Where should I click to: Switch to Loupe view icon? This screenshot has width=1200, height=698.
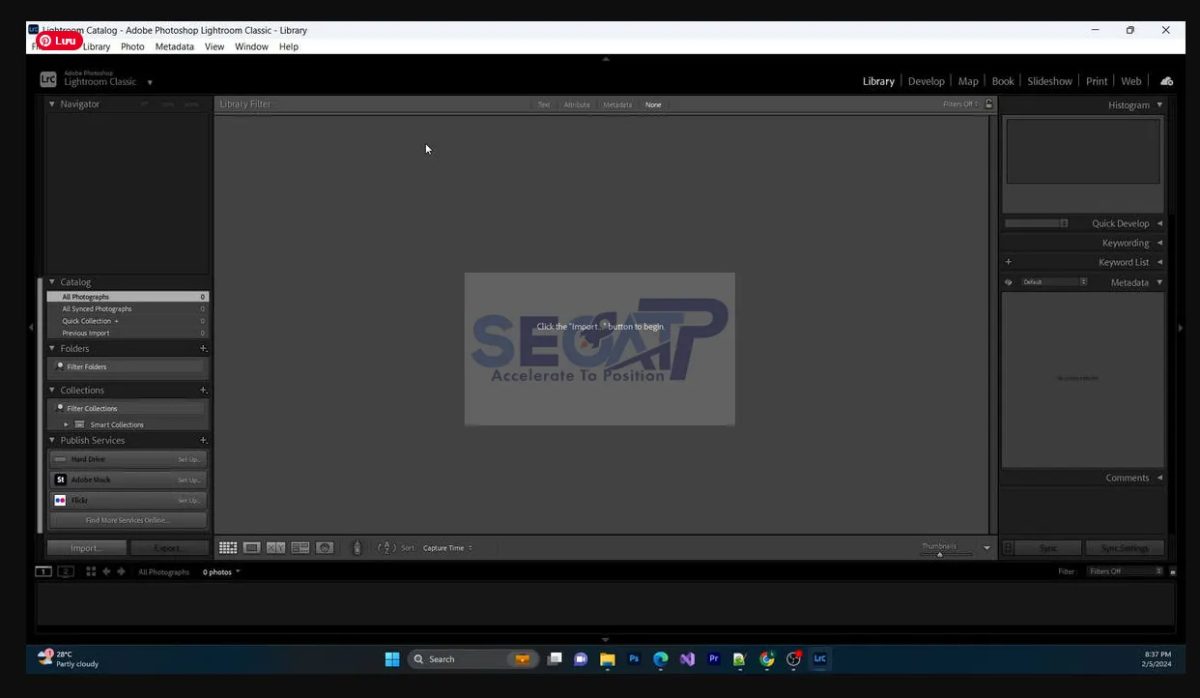point(252,548)
